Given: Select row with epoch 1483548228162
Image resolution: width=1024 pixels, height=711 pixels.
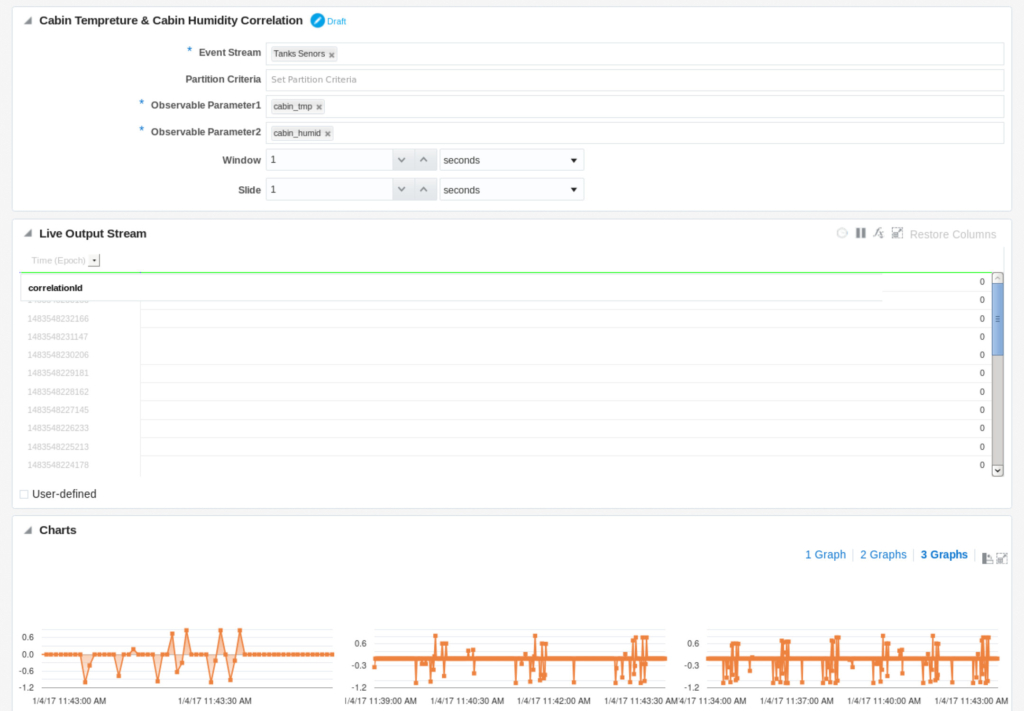Looking at the screenshot, I should click(x=506, y=392).
